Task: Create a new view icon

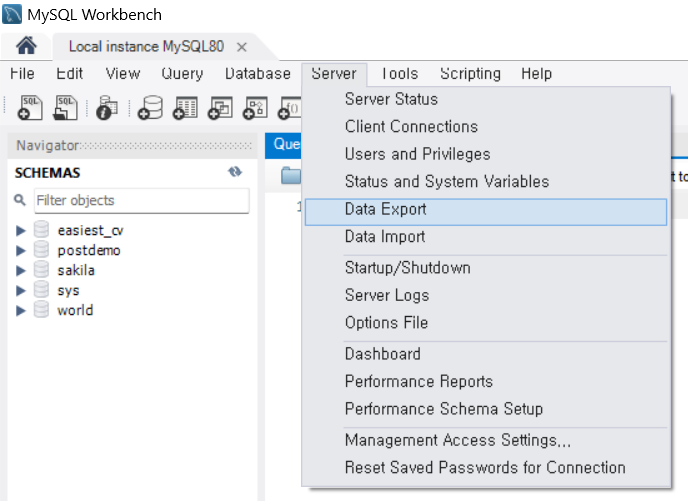Action: [220, 107]
